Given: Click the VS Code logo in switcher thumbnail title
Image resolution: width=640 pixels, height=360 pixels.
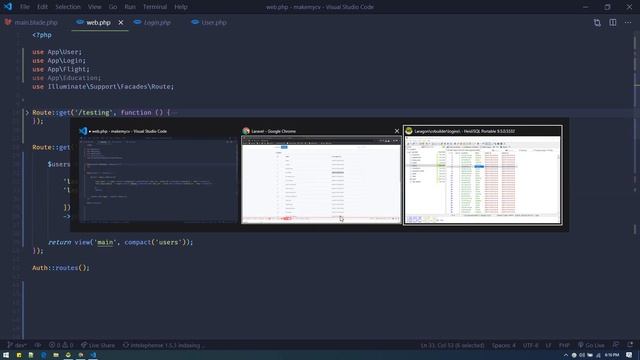Looking at the screenshot, I should 83,131.
